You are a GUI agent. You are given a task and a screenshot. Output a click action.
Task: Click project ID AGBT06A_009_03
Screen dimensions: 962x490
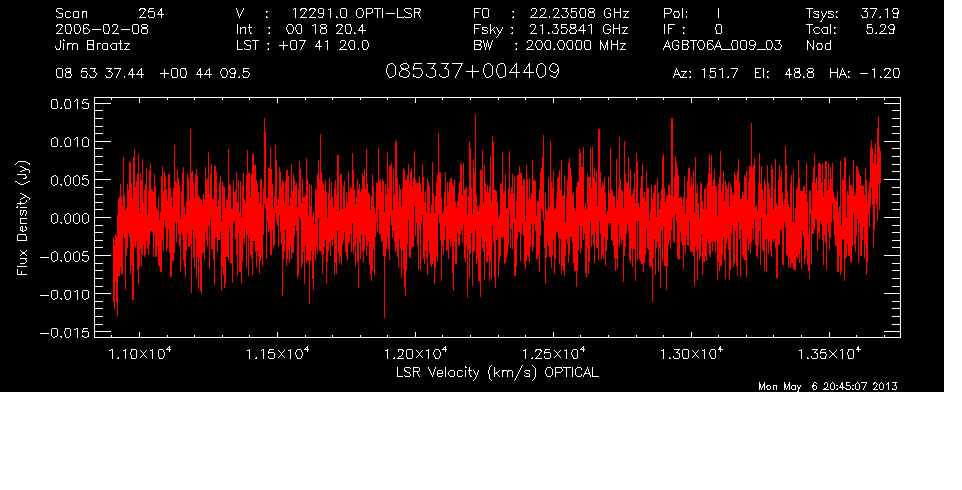[x=723, y=46]
